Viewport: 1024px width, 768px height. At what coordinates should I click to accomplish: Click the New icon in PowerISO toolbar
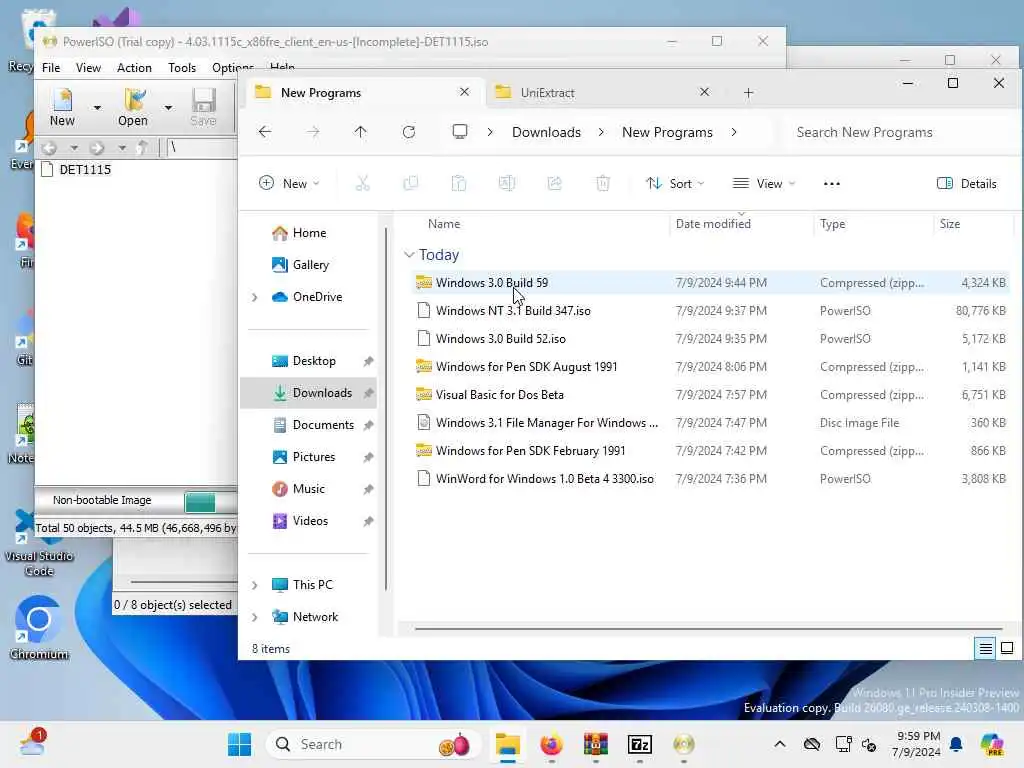click(x=62, y=107)
